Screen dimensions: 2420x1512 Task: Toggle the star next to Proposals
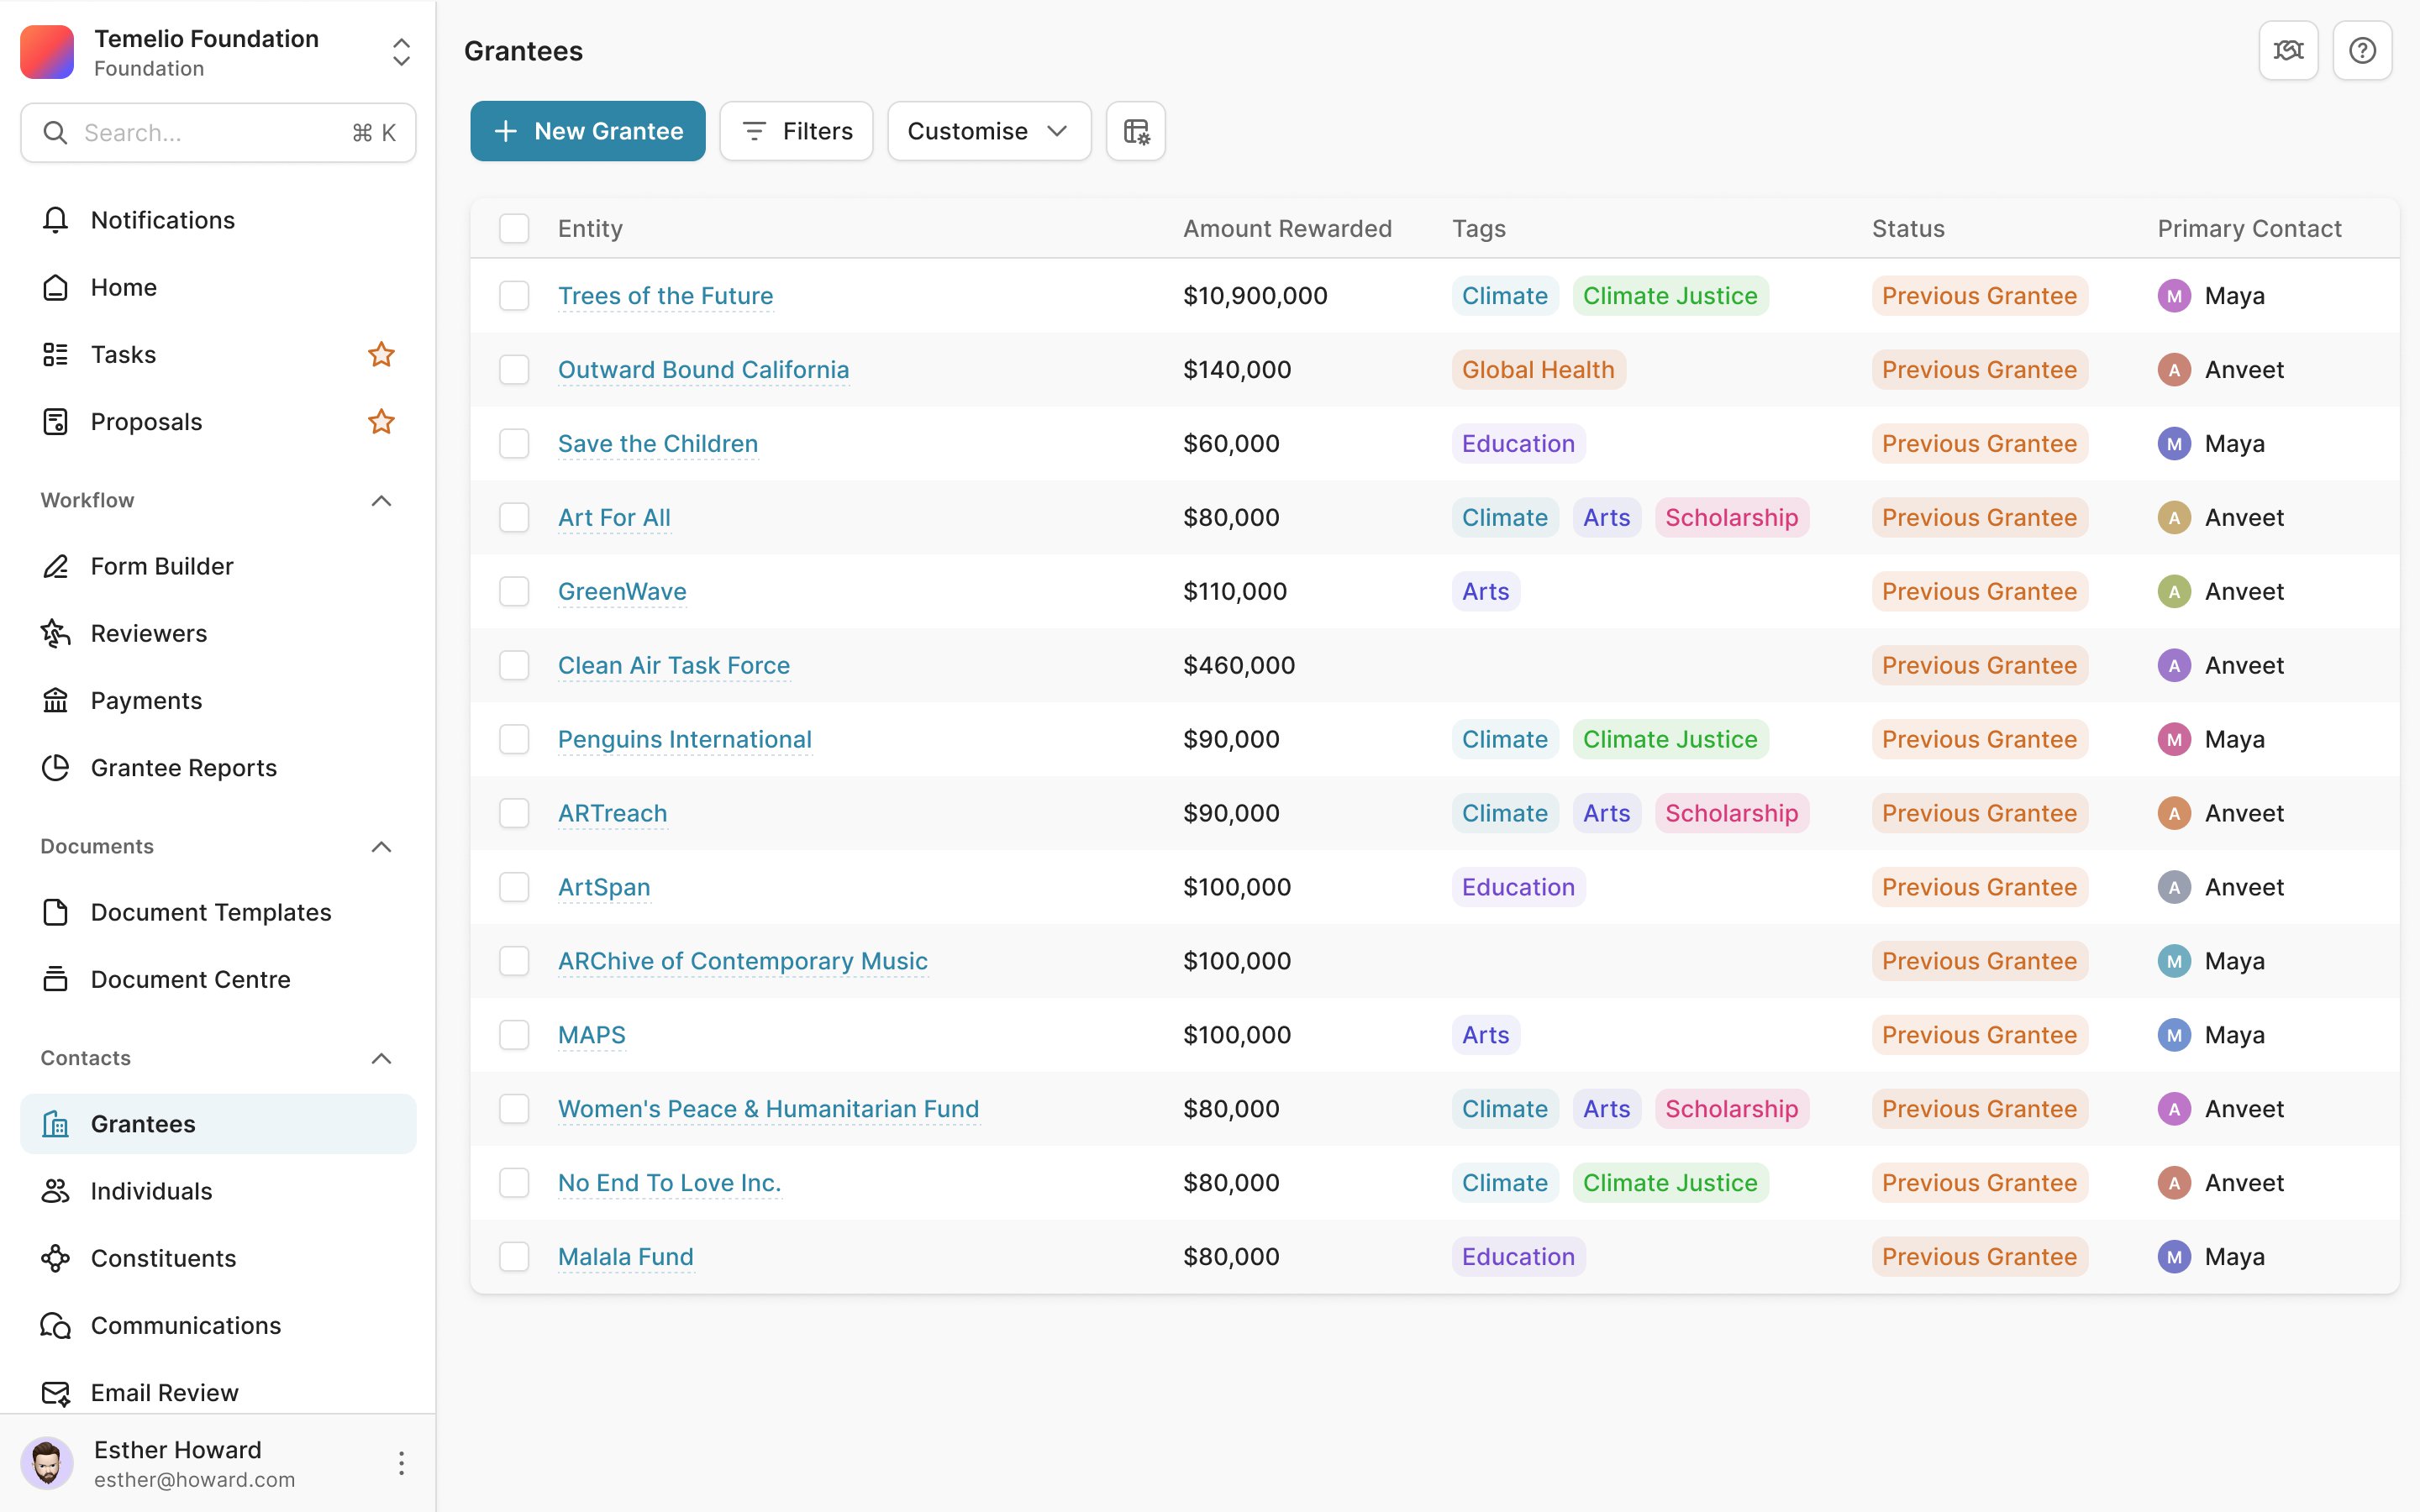pos(381,422)
